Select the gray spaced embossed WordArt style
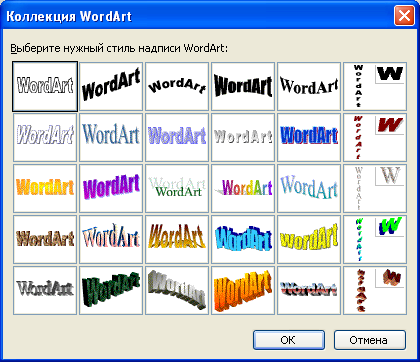Screen dimensions: 420x362 point(243,137)
